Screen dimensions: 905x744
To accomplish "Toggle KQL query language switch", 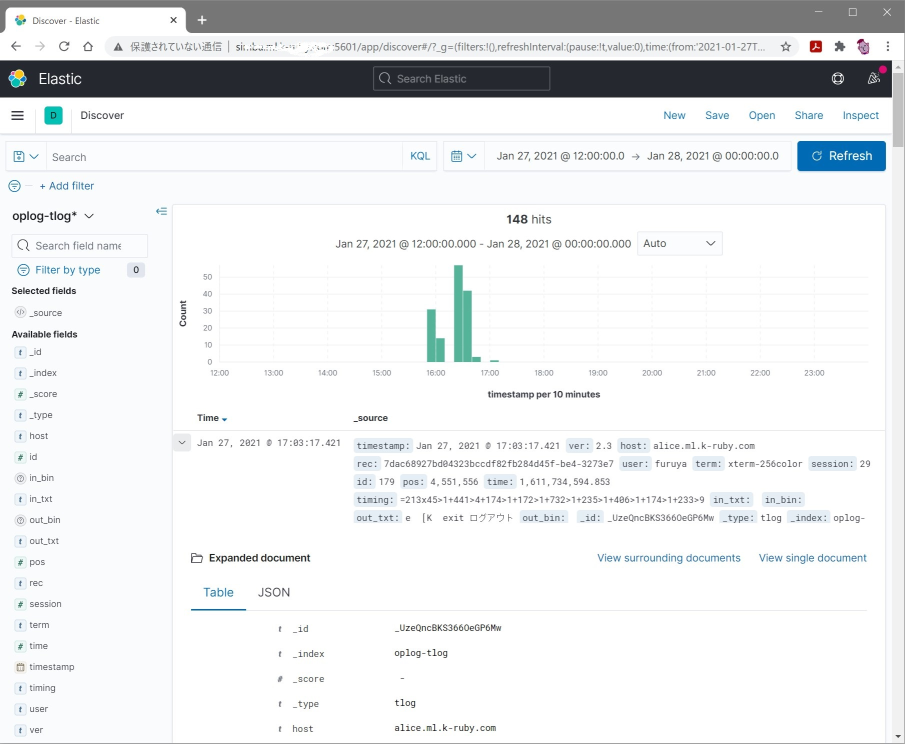I will (x=420, y=156).
